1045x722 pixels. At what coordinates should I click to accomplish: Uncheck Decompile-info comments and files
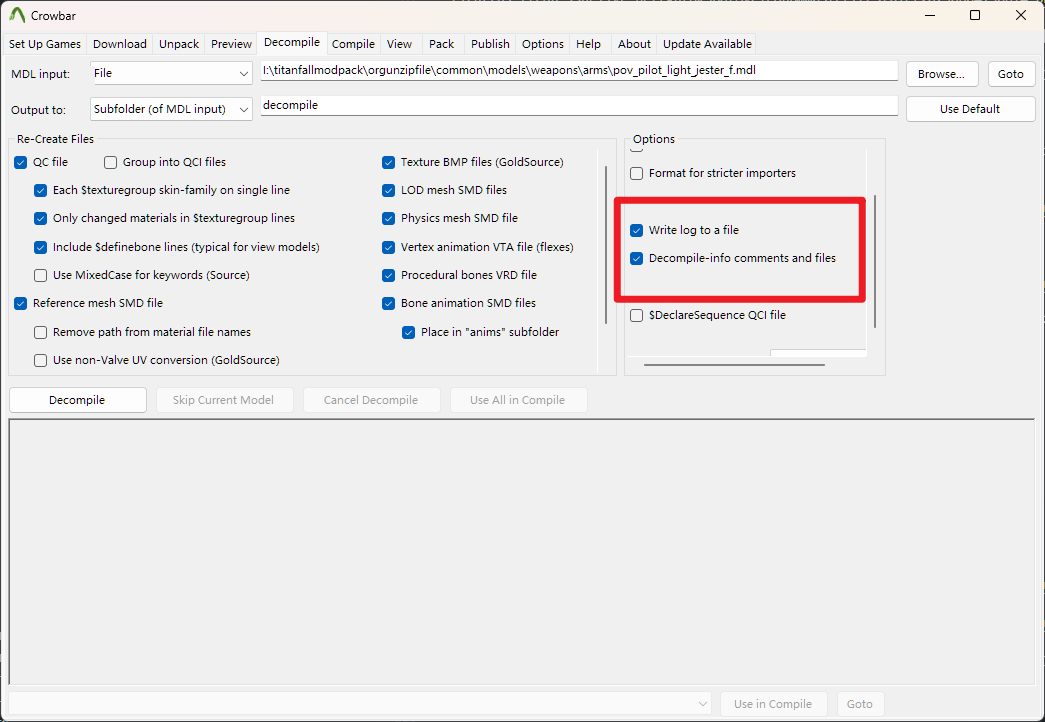636,259
